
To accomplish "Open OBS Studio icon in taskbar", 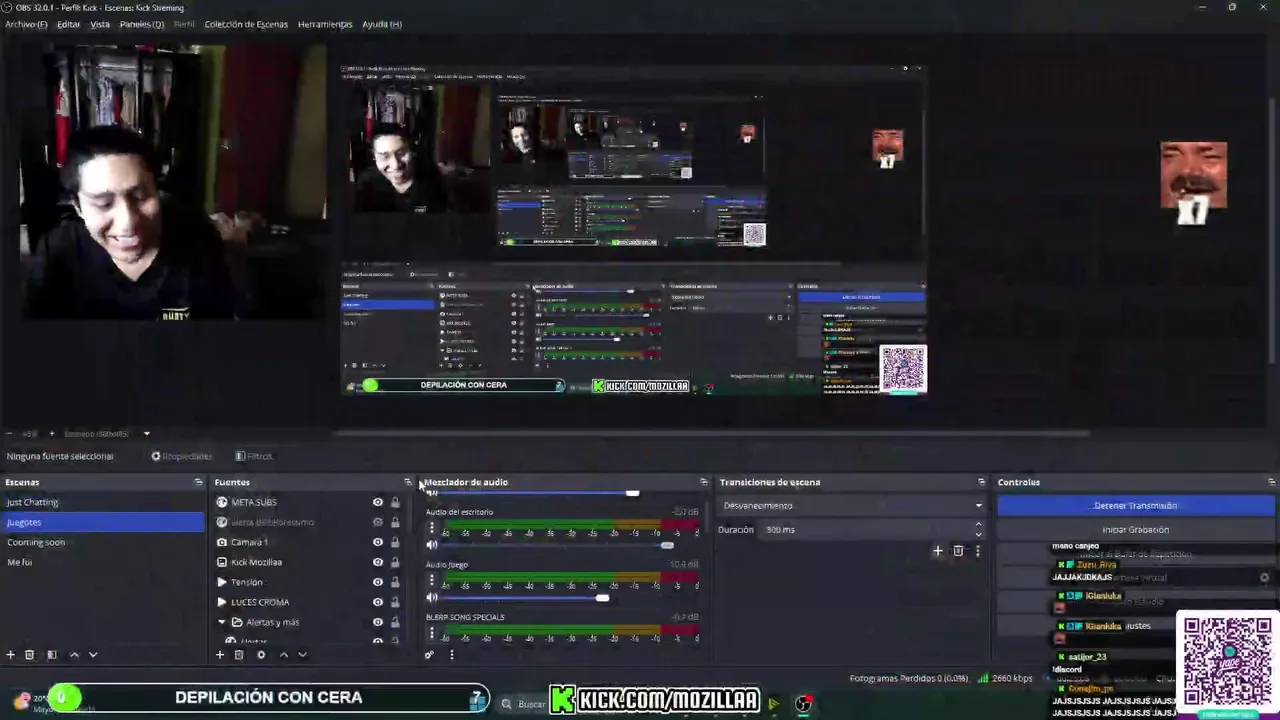I will [x=803, y=704].
